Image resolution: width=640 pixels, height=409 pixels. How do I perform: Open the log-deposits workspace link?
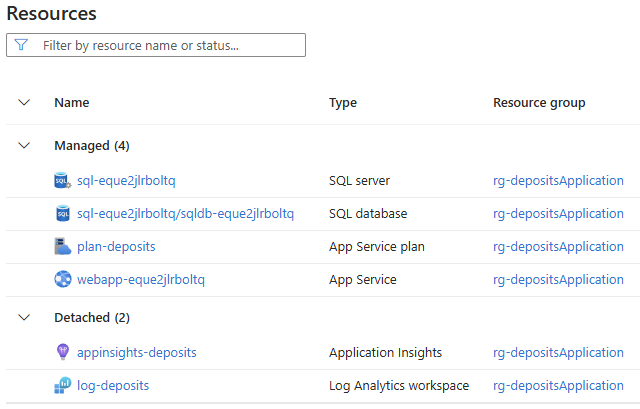[113, 386]
